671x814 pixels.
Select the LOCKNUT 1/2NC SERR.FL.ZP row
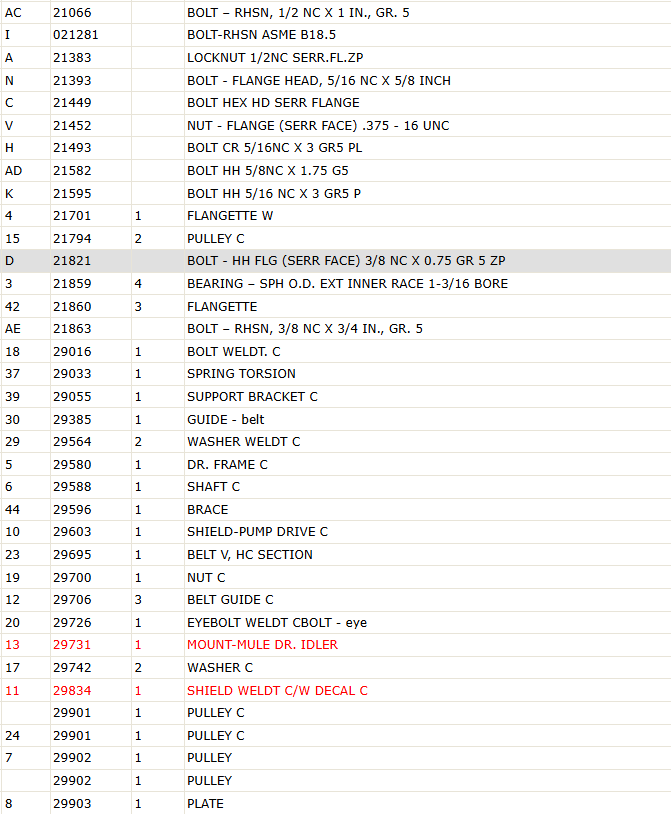tap(335, 58)
